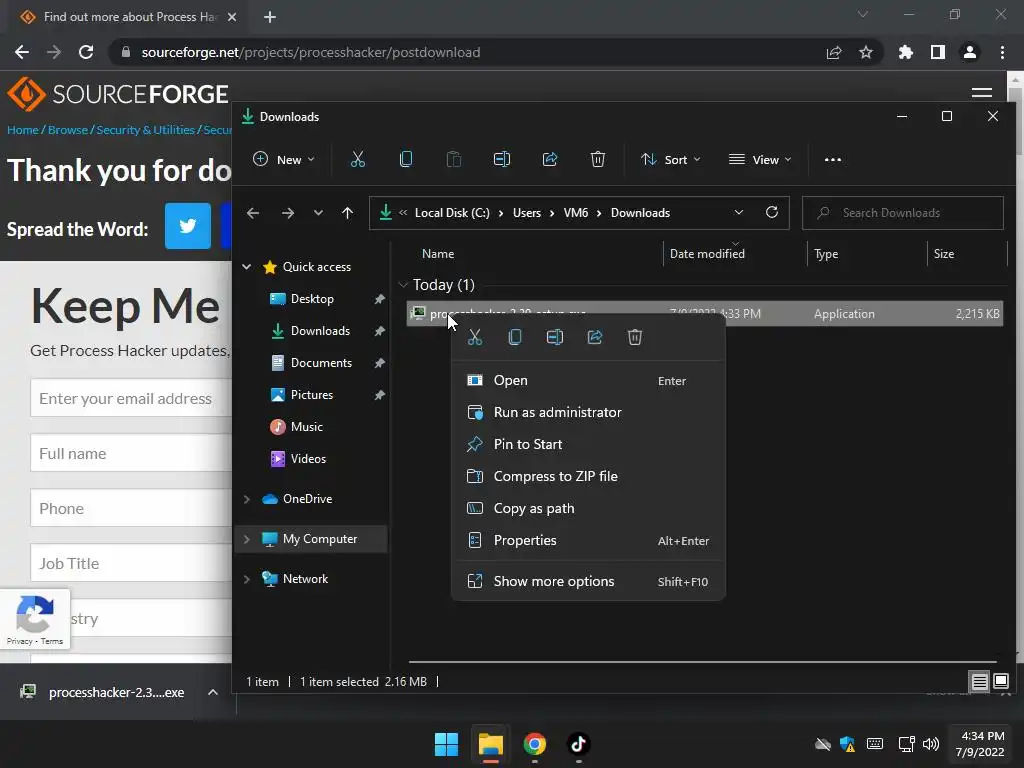Screen dimensions: 1024x768
Task: Open download item options chevron
Action: coord(213,692)
